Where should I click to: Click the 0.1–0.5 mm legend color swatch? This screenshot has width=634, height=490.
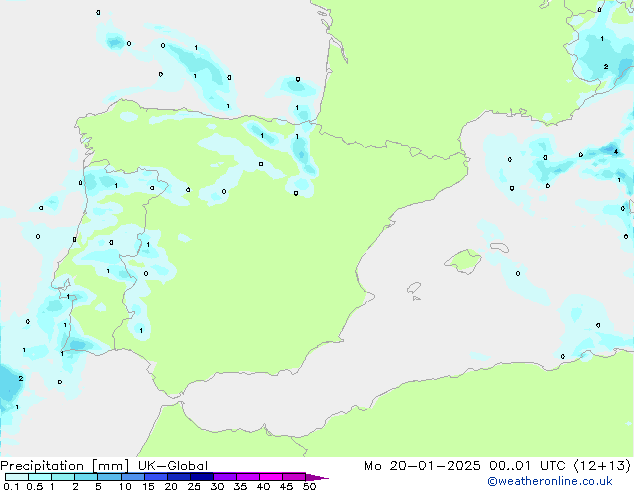pos(17,477)
